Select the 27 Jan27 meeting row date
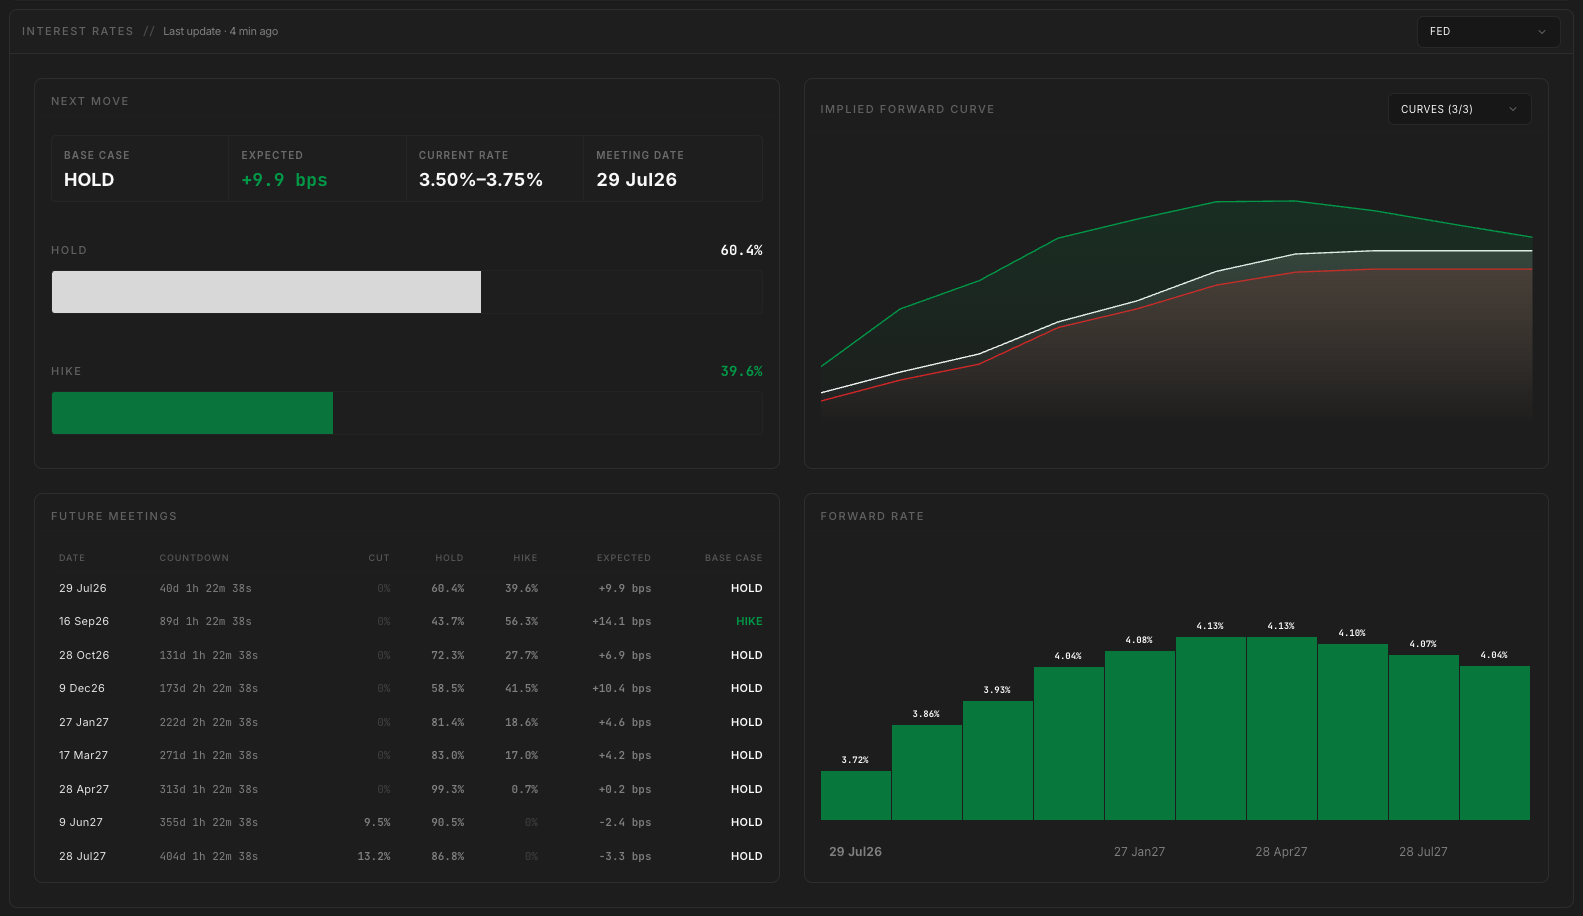The height and width of the screenshot is (916, 1583). (x=84, y=722)
